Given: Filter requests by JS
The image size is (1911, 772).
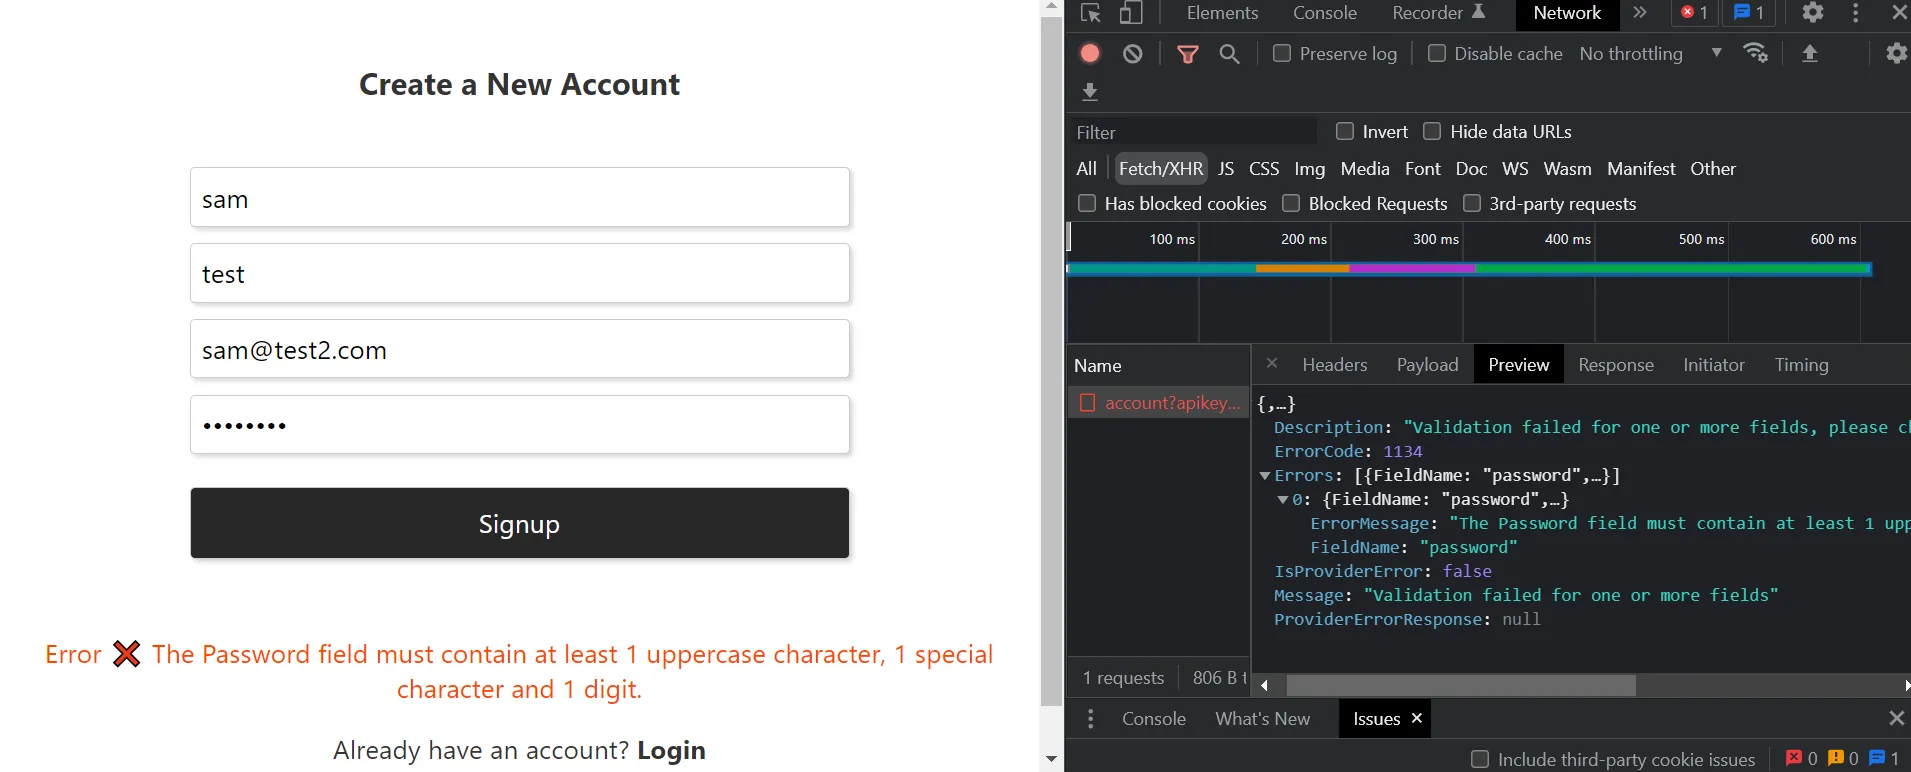Looking at the screenshot, I should click(1226, 169).
